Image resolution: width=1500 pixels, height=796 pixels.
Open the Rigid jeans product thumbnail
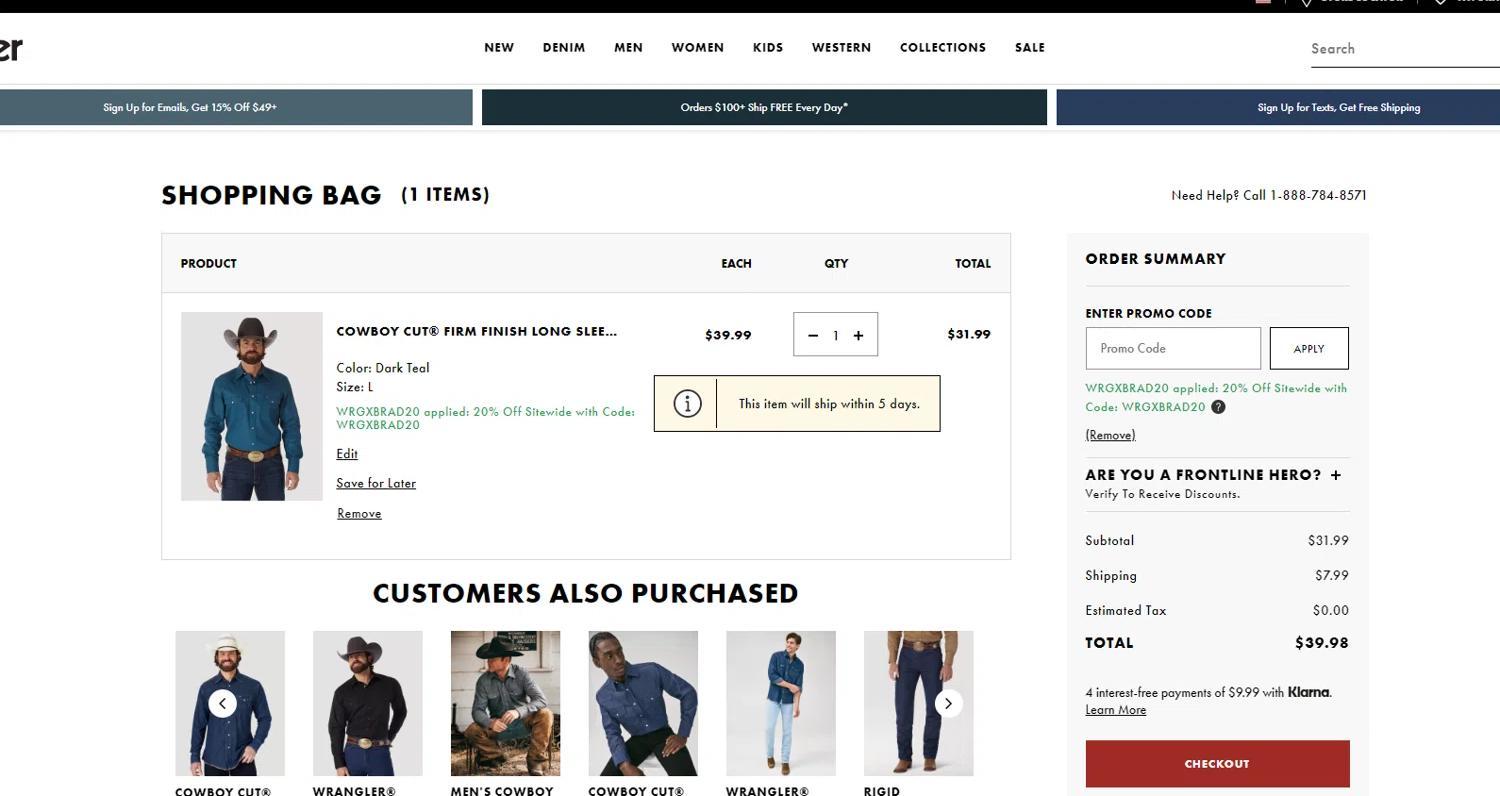[918, 703]
